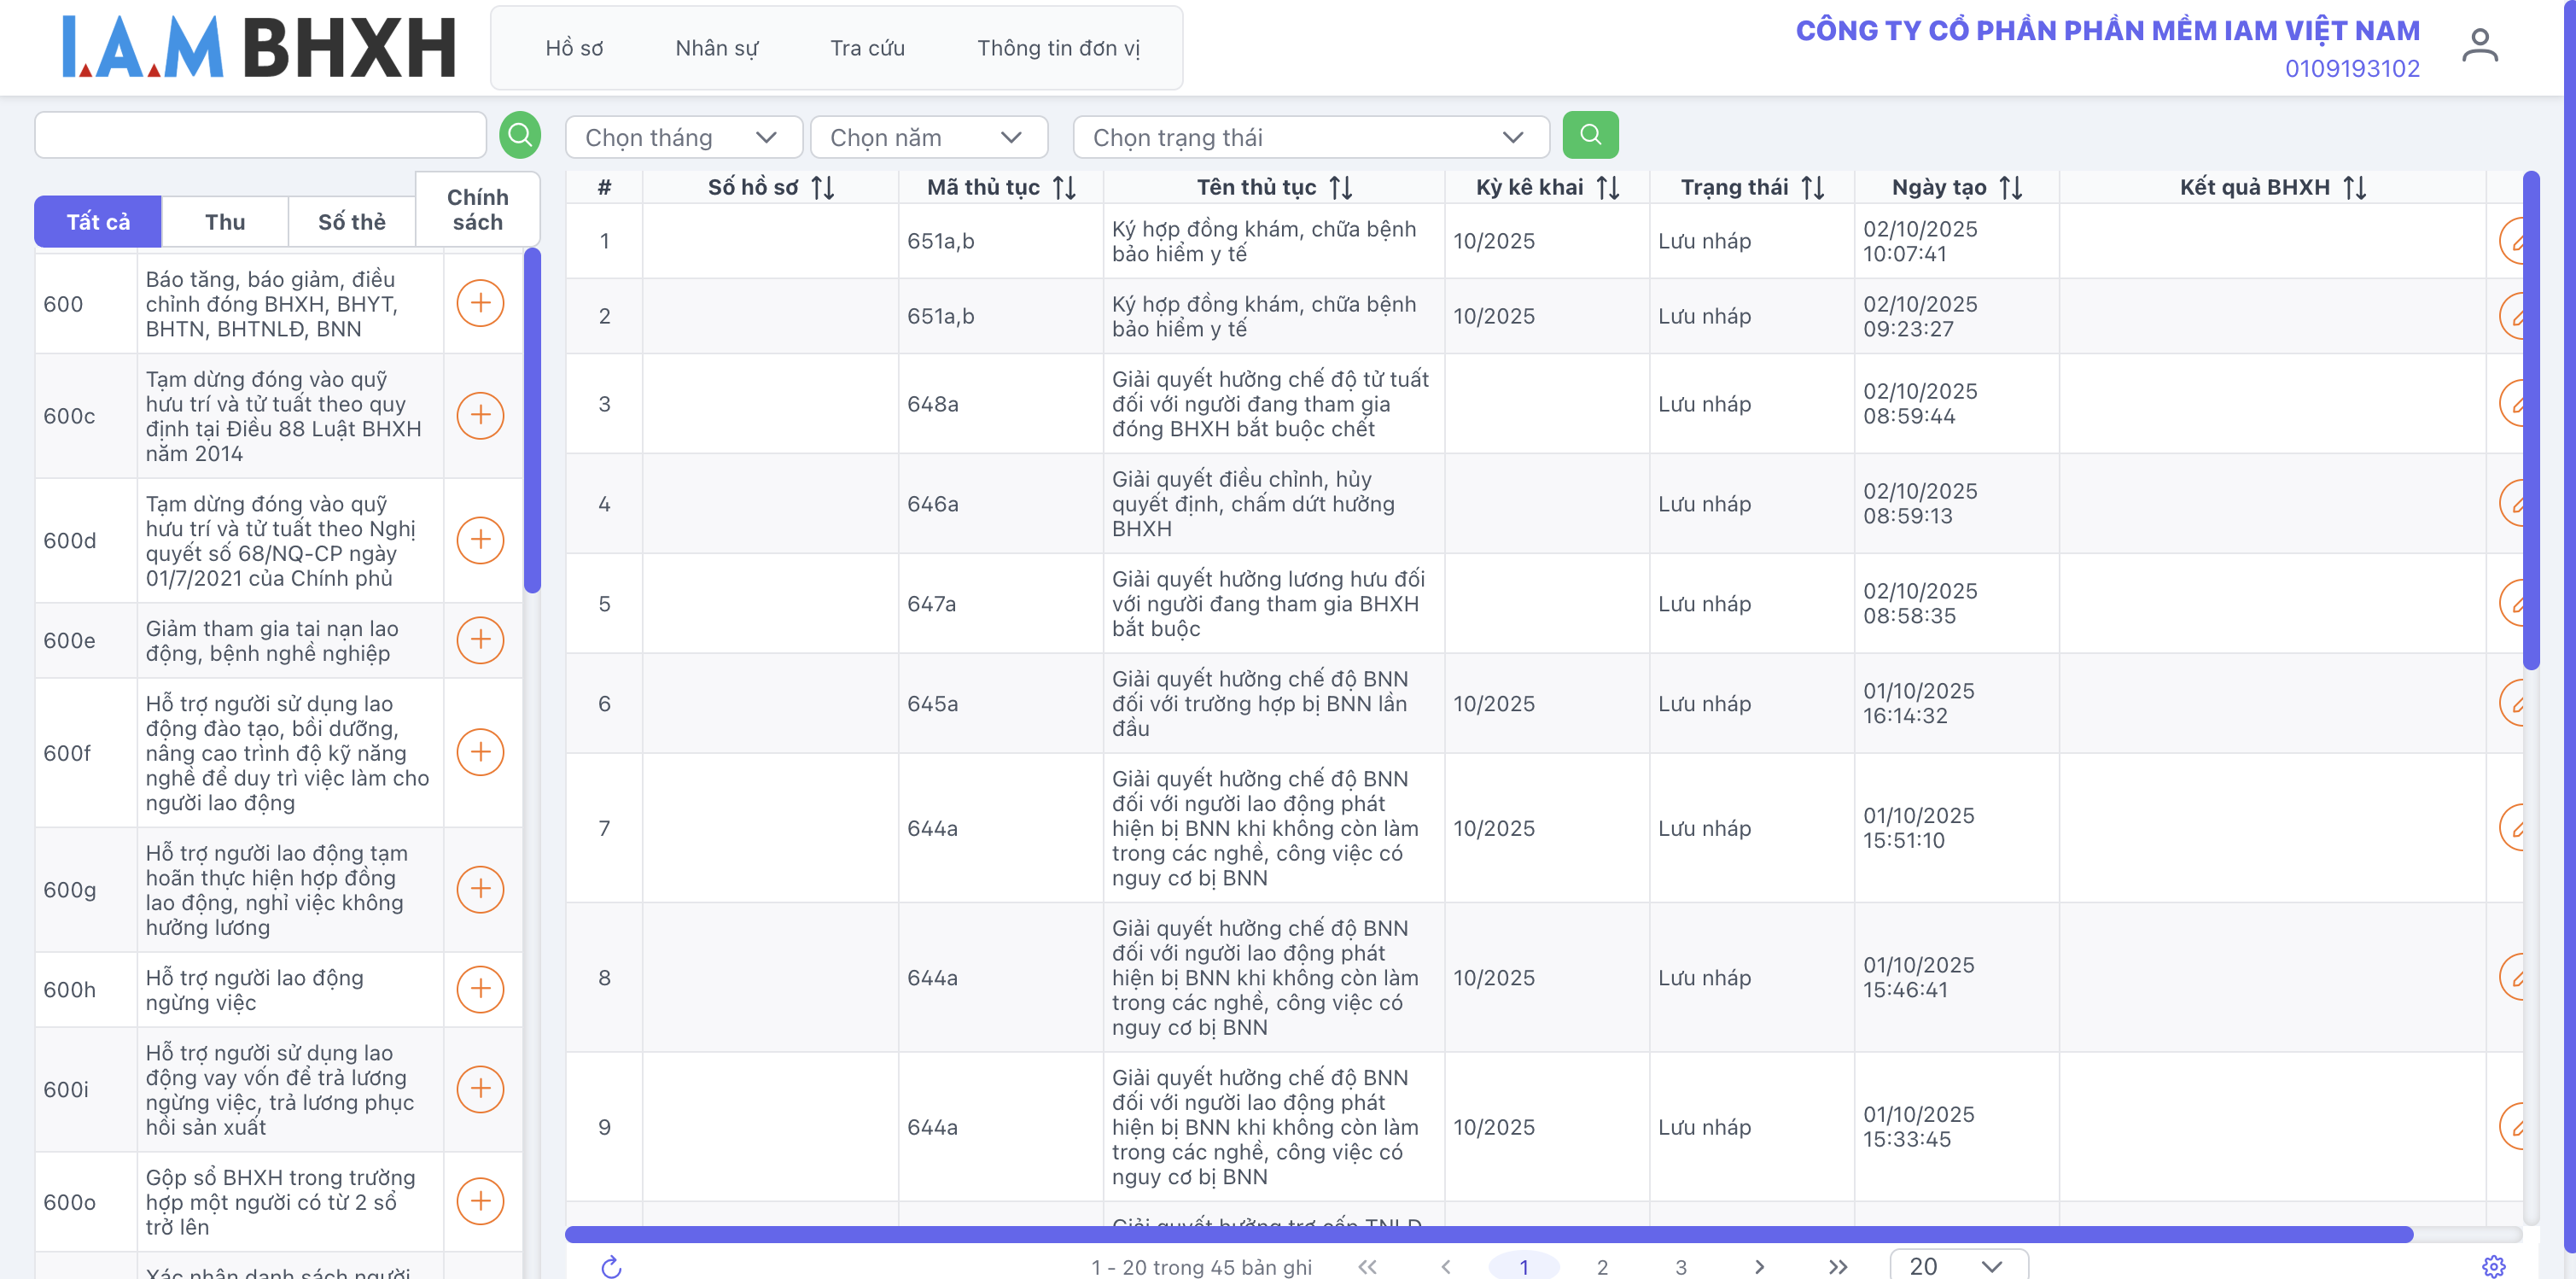
Task: Click plus icon for procedure 600e
Action: pos(480,640)
